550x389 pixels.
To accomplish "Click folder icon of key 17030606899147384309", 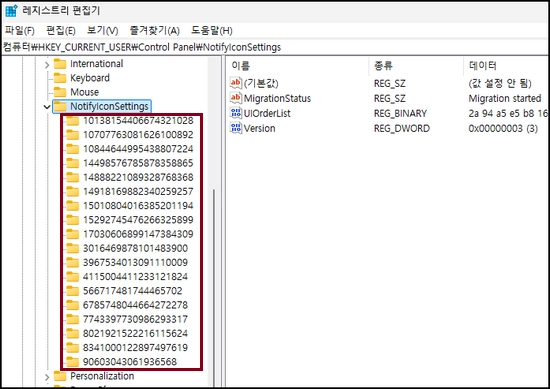I will tap(73, 234).
